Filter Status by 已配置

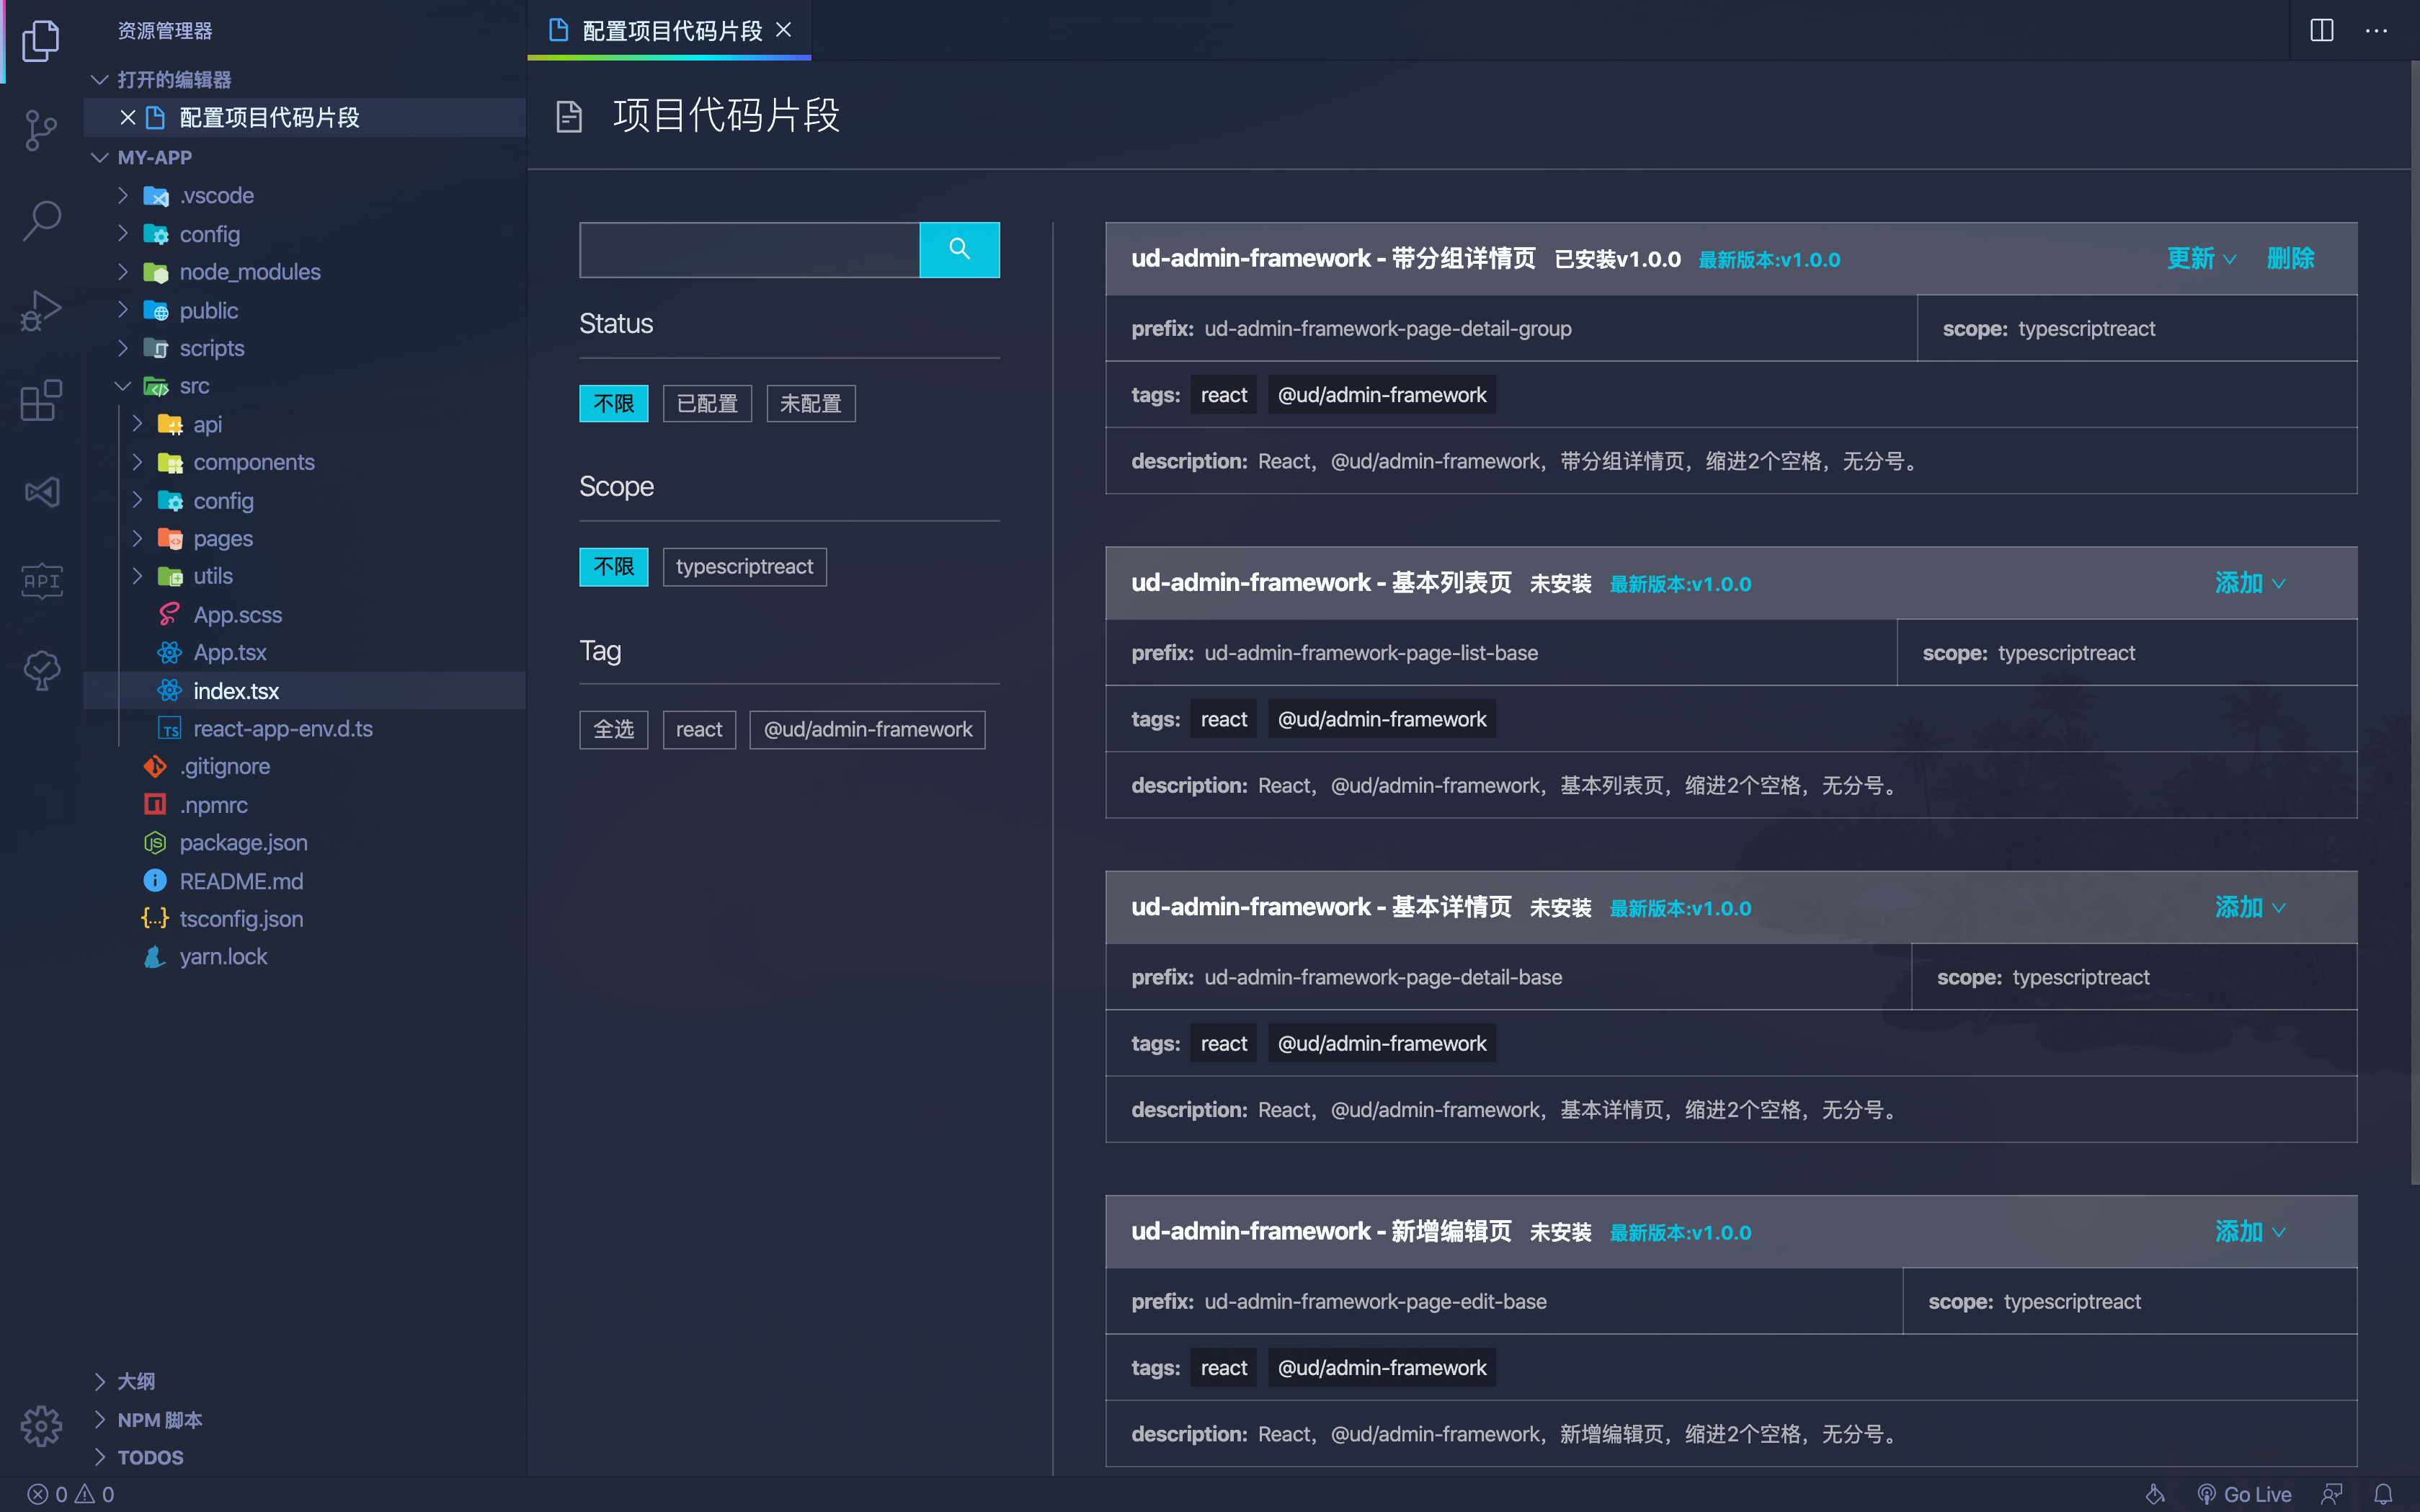(x=707, y=403)
